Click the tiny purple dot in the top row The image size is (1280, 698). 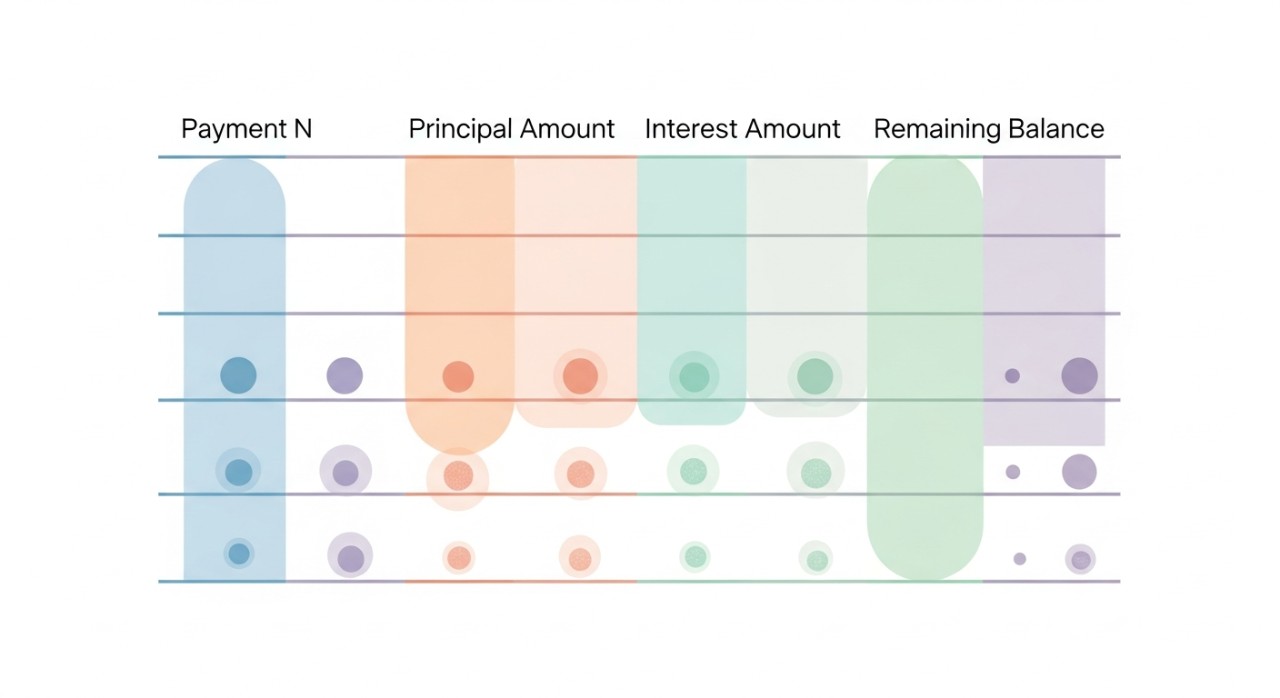coord(1012,376)
